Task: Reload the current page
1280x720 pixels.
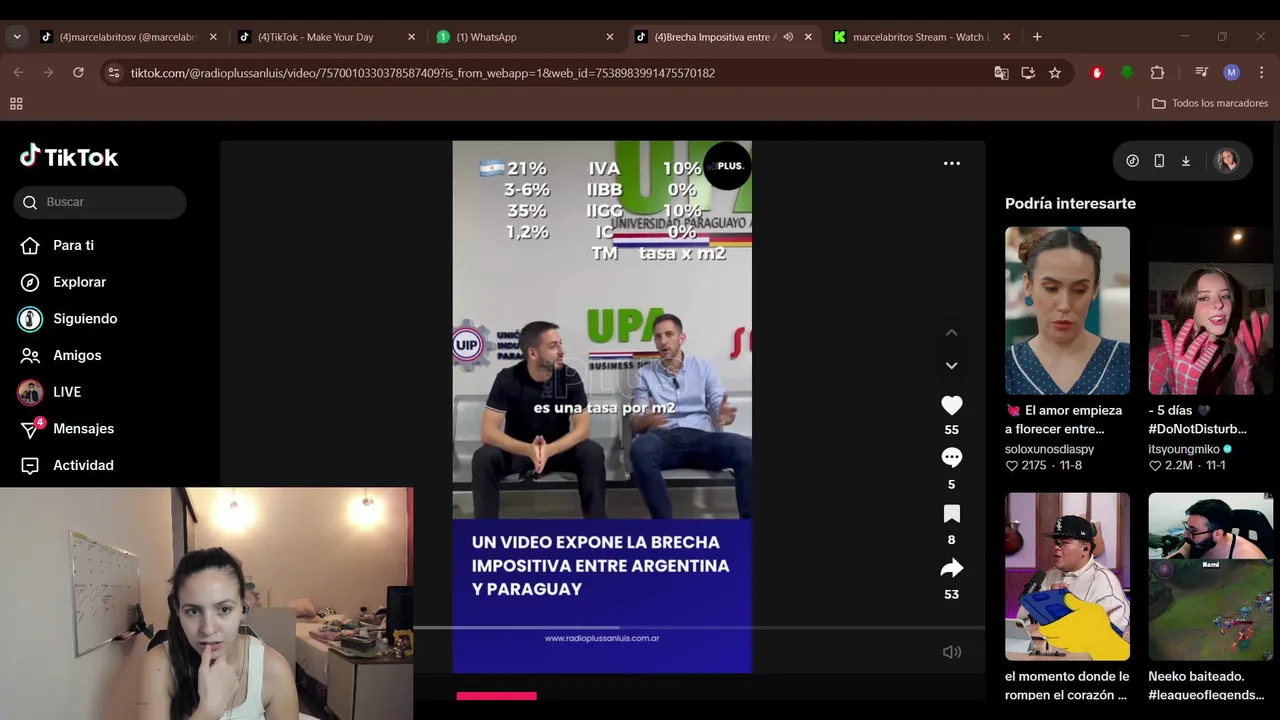Action: [x=78, y=73]
